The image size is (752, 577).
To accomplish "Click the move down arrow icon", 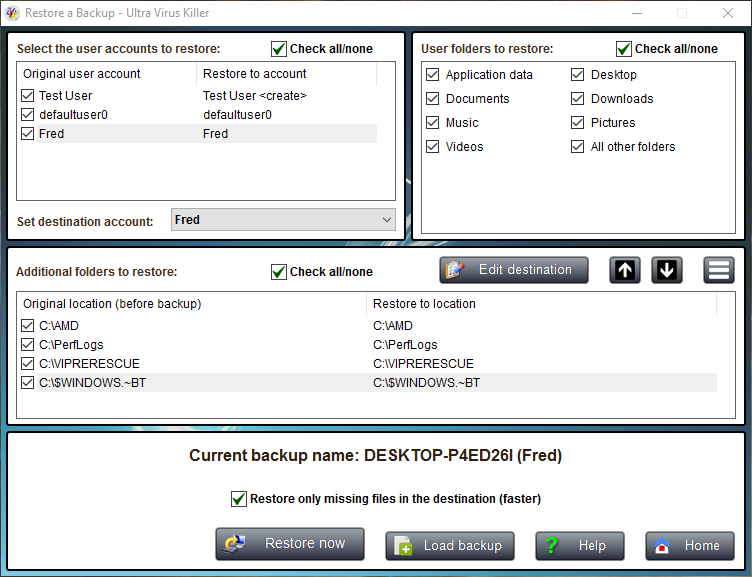I will pos(667,270).
